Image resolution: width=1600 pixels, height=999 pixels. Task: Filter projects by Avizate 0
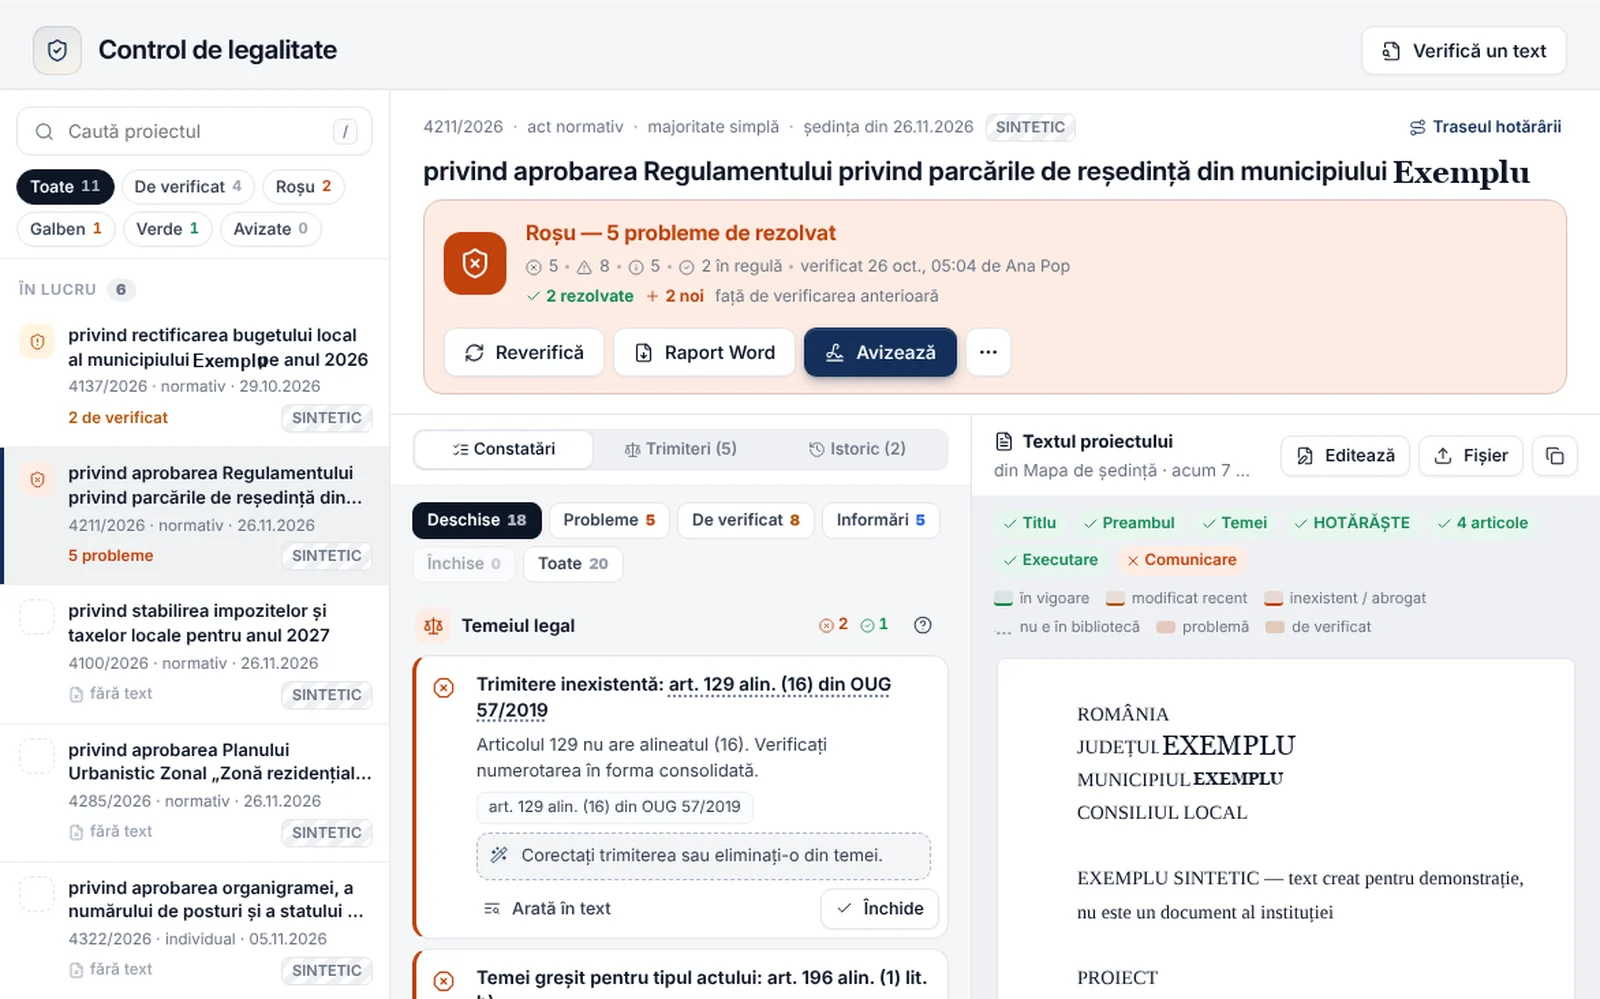[x=270, y=229]
